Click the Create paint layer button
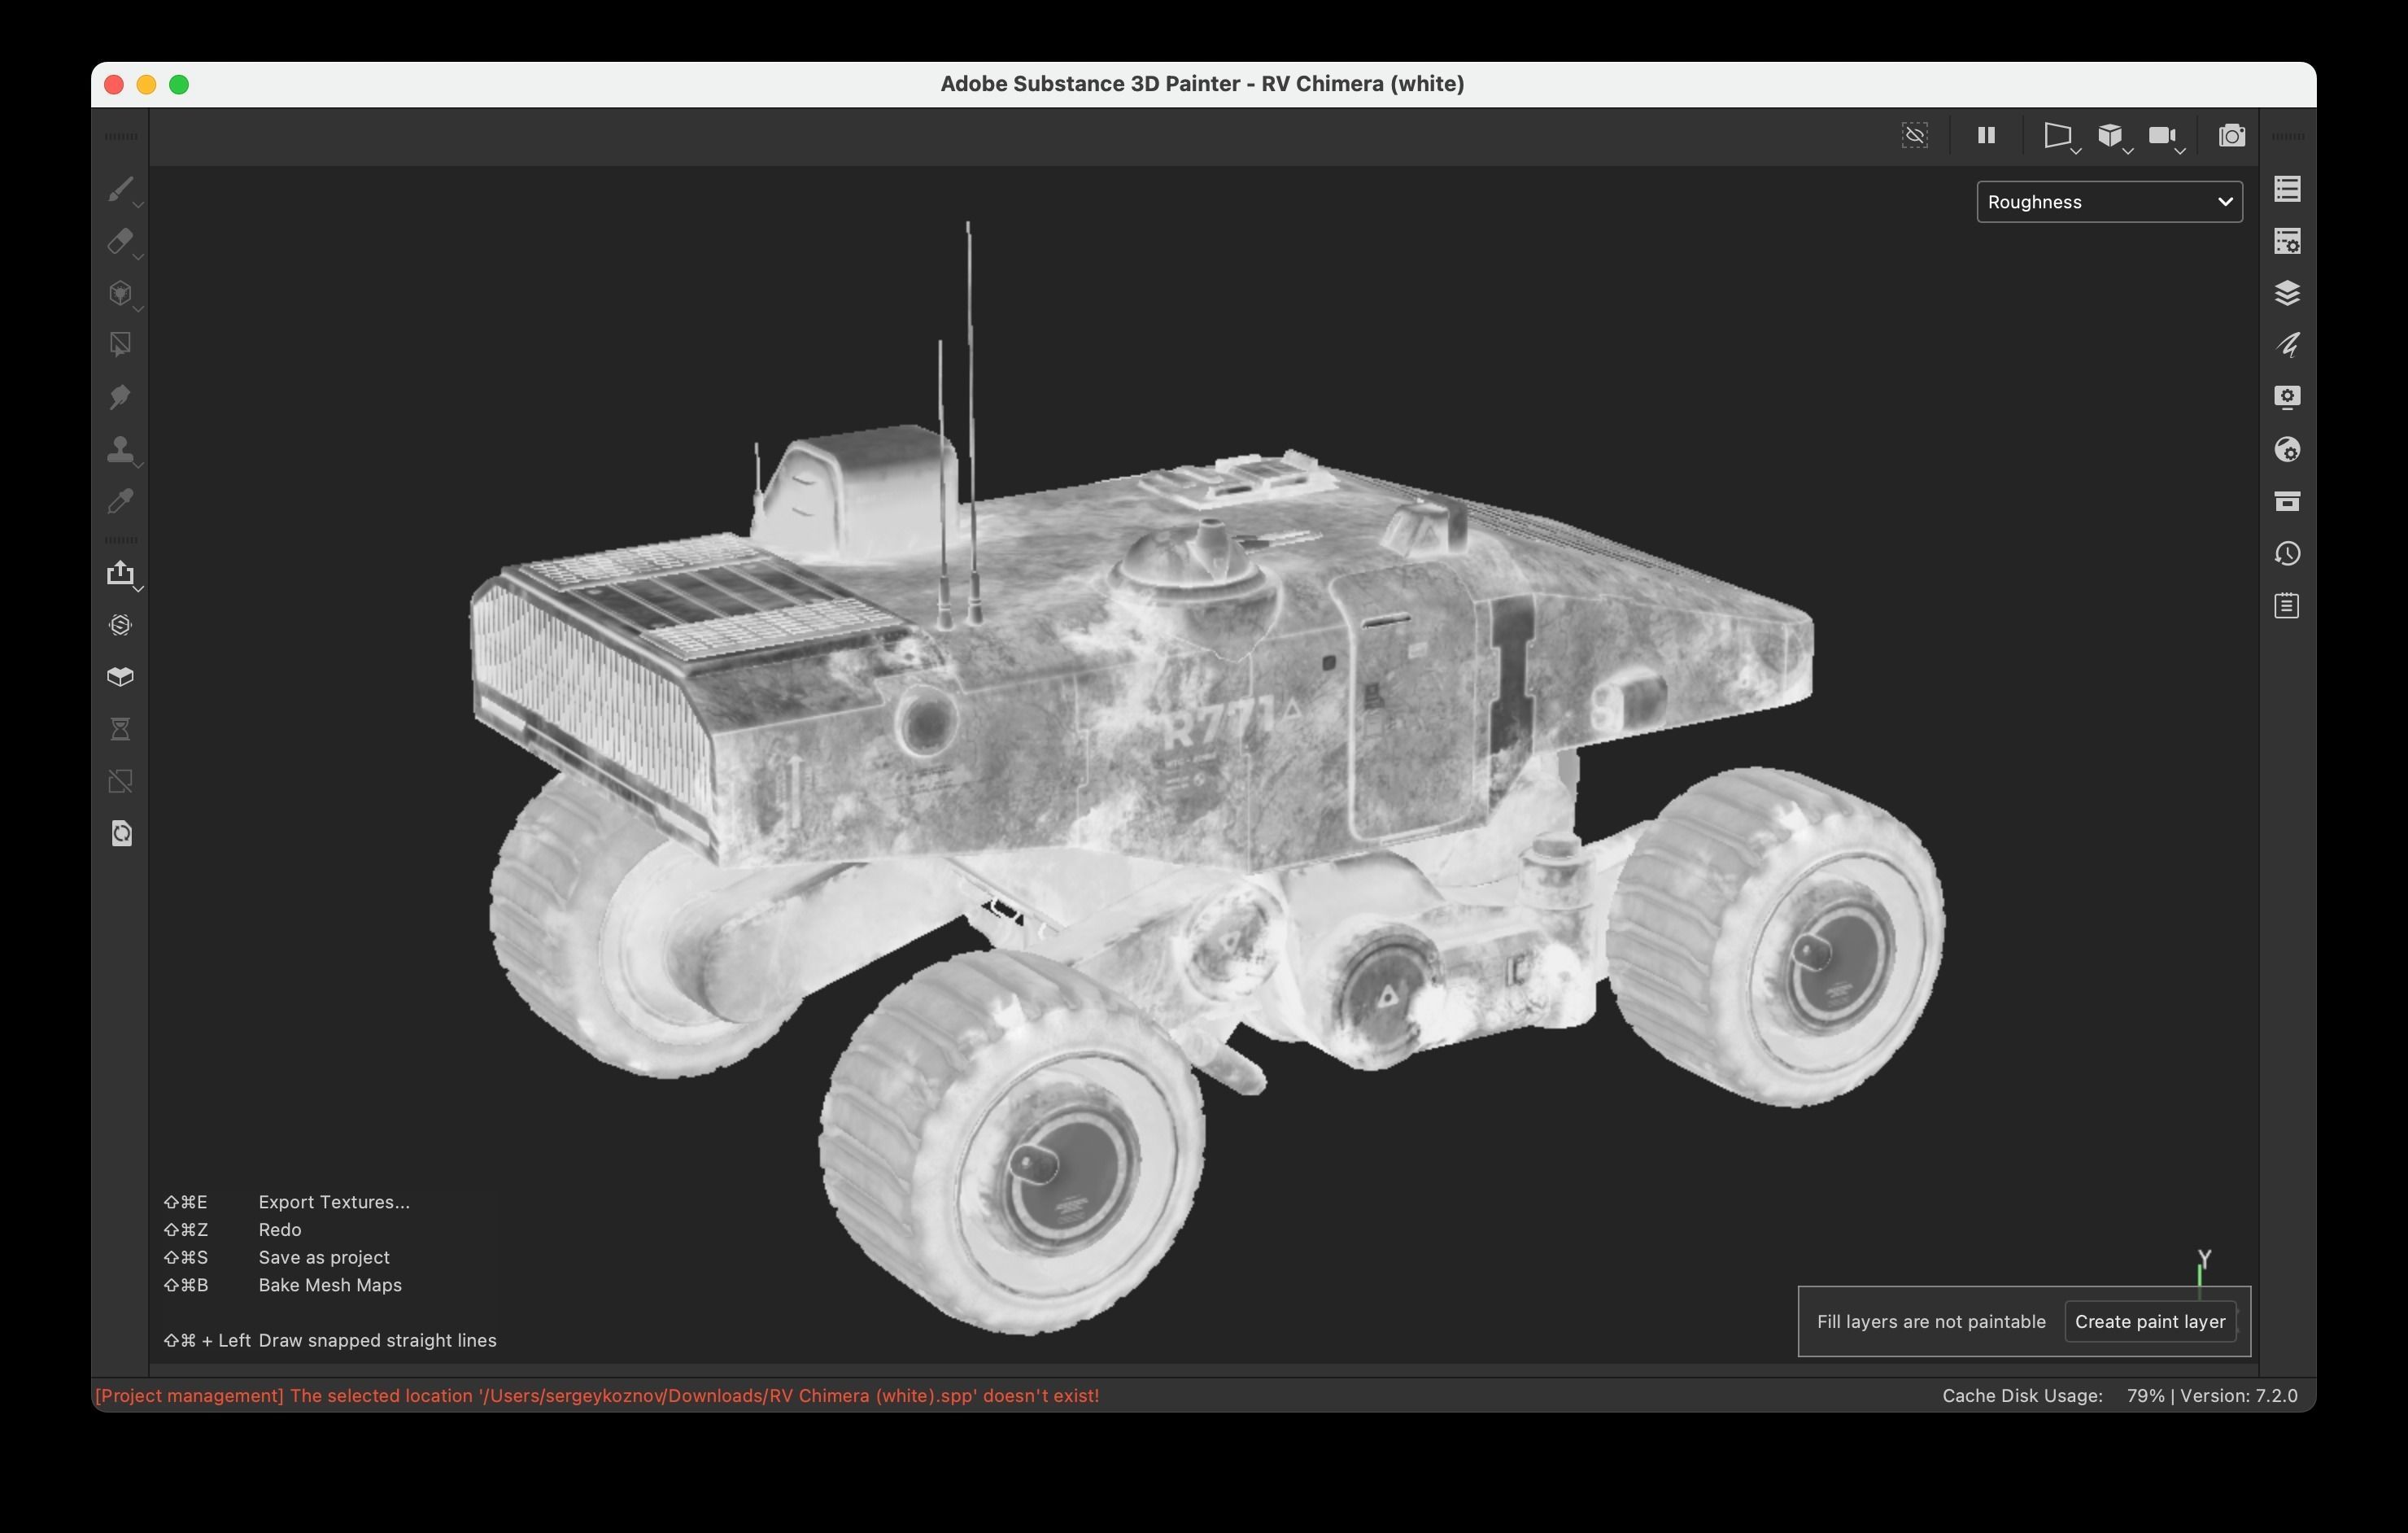This screenshot has height=1533, width=2408. pos(2150,1321)
